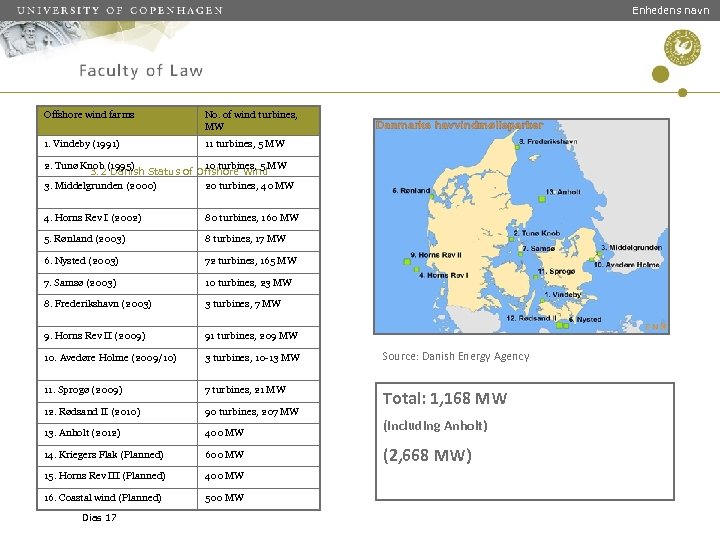Click the '4. Horns Rev I (2002)' cell
720x540 pixels.
pyautogui.click(x=117, y=219)
